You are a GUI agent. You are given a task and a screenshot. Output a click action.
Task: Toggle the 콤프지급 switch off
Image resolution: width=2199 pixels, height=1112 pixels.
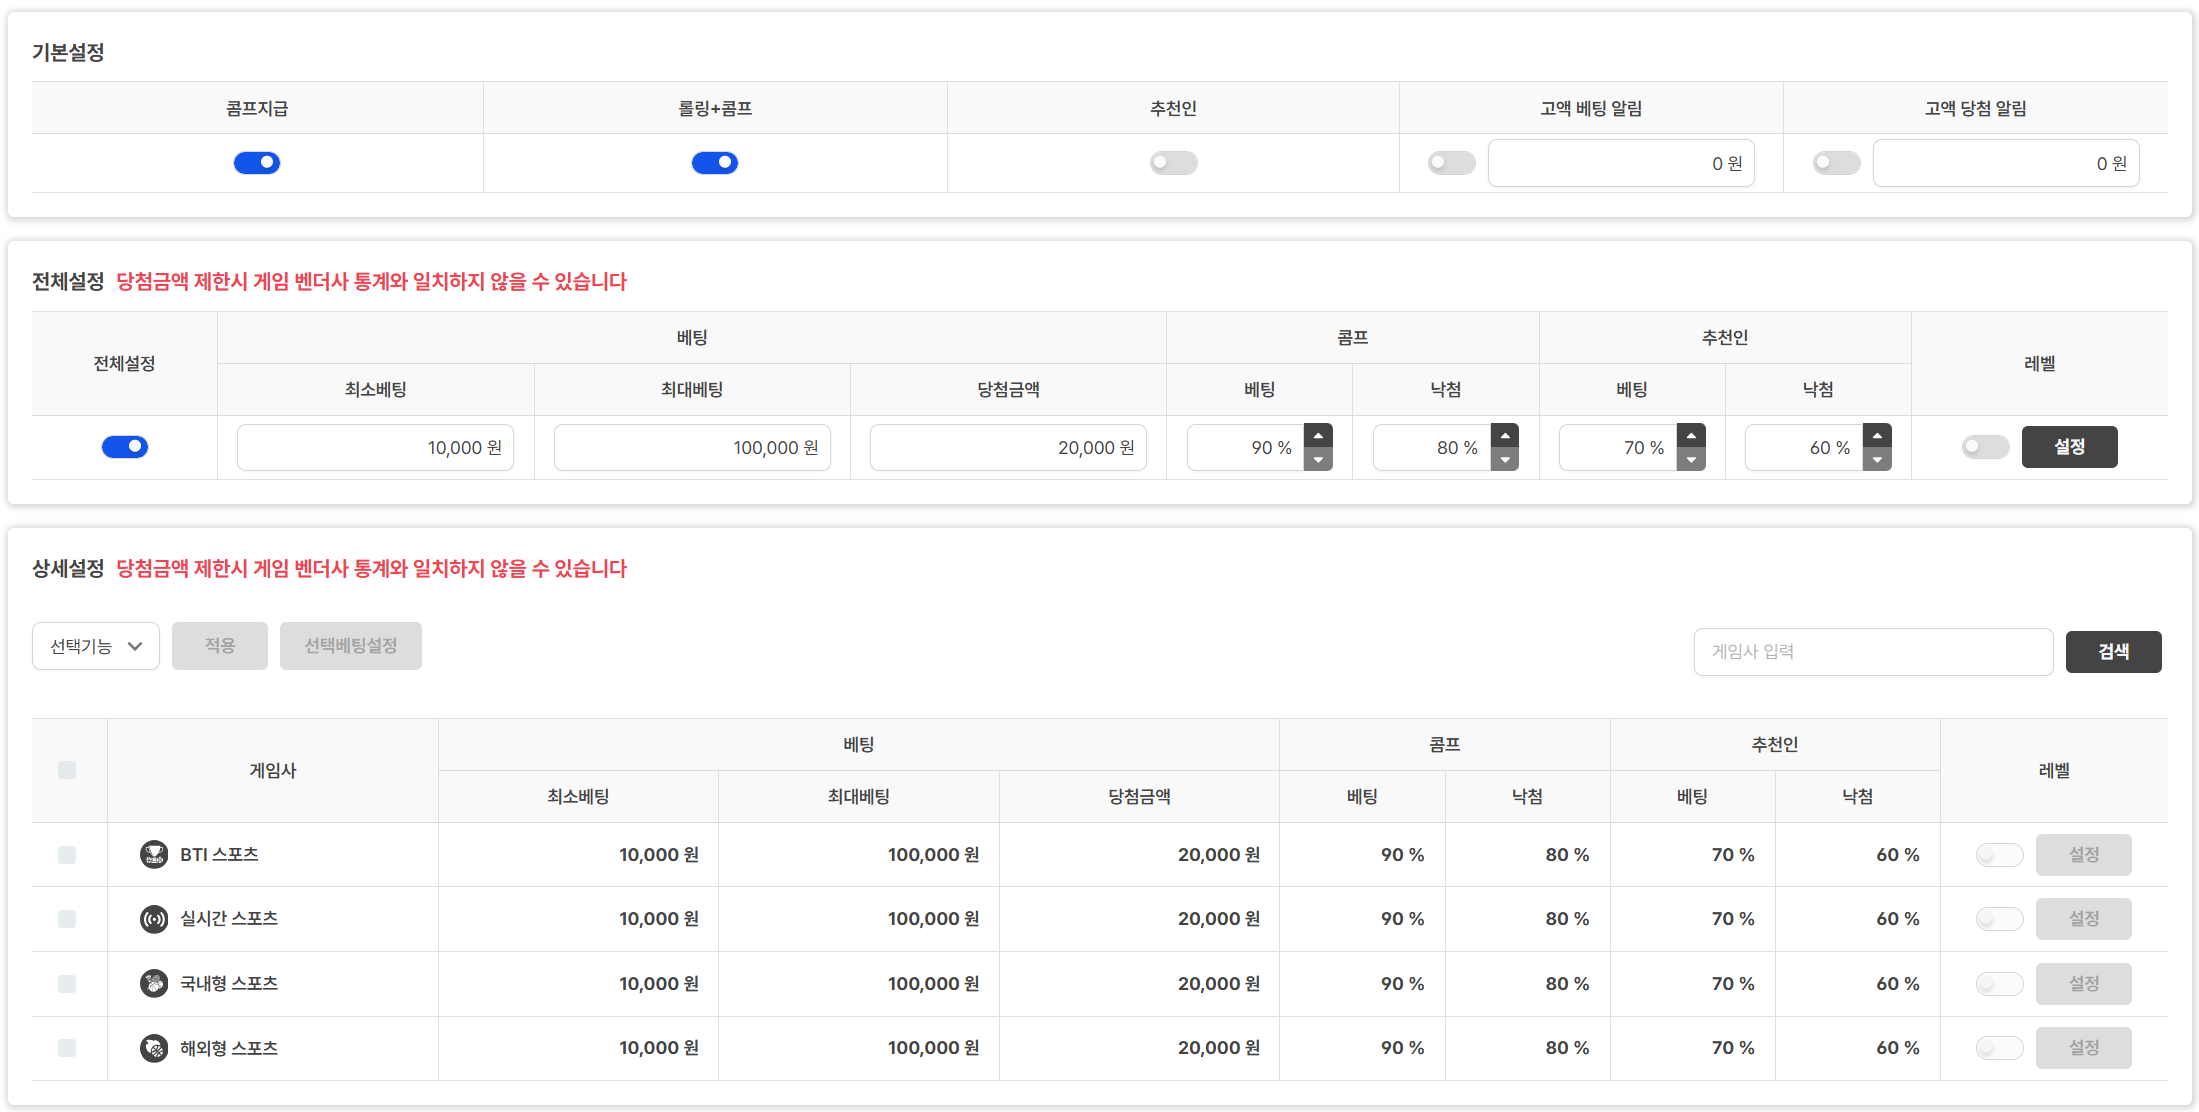click(257, 163)
